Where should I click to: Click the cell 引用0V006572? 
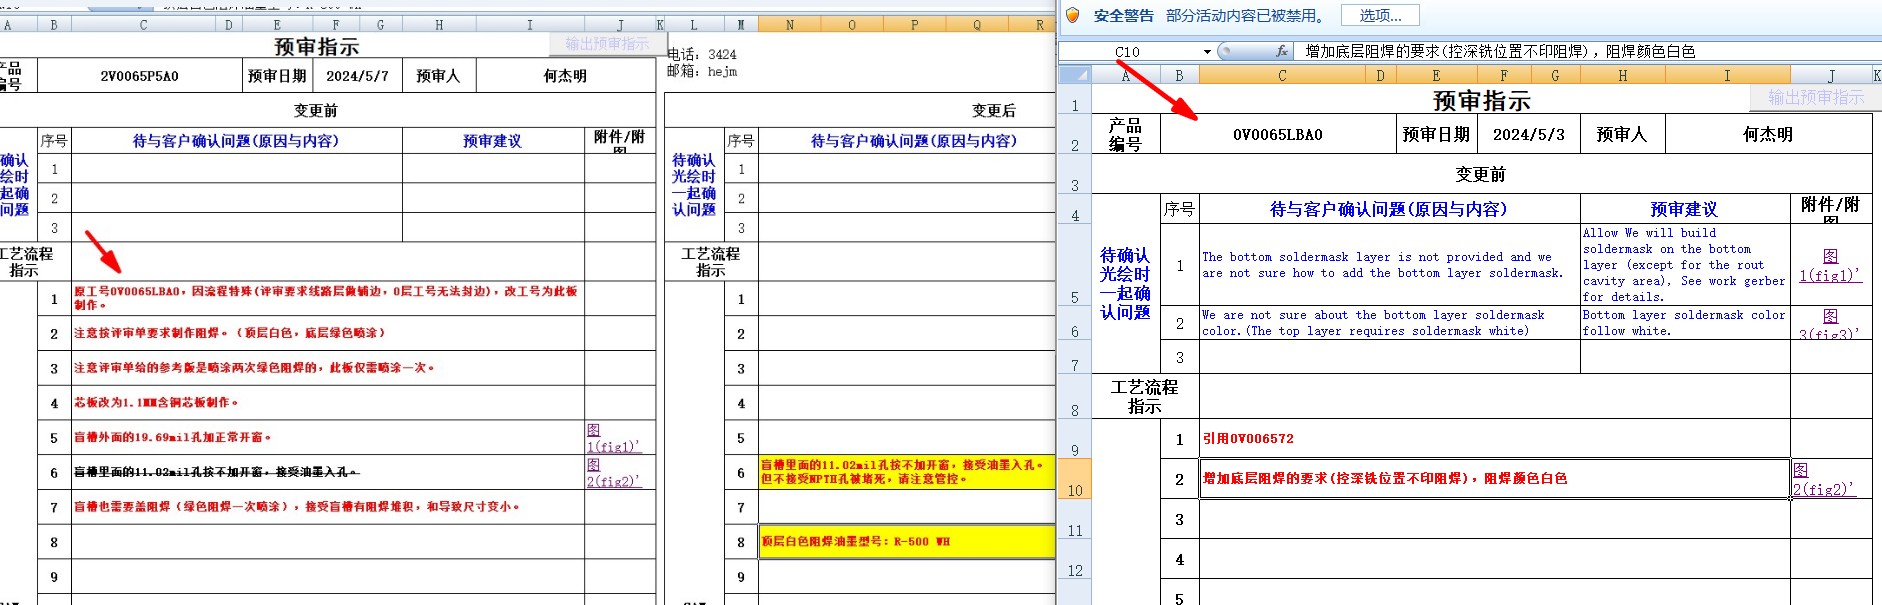[x=1495, y=438]
